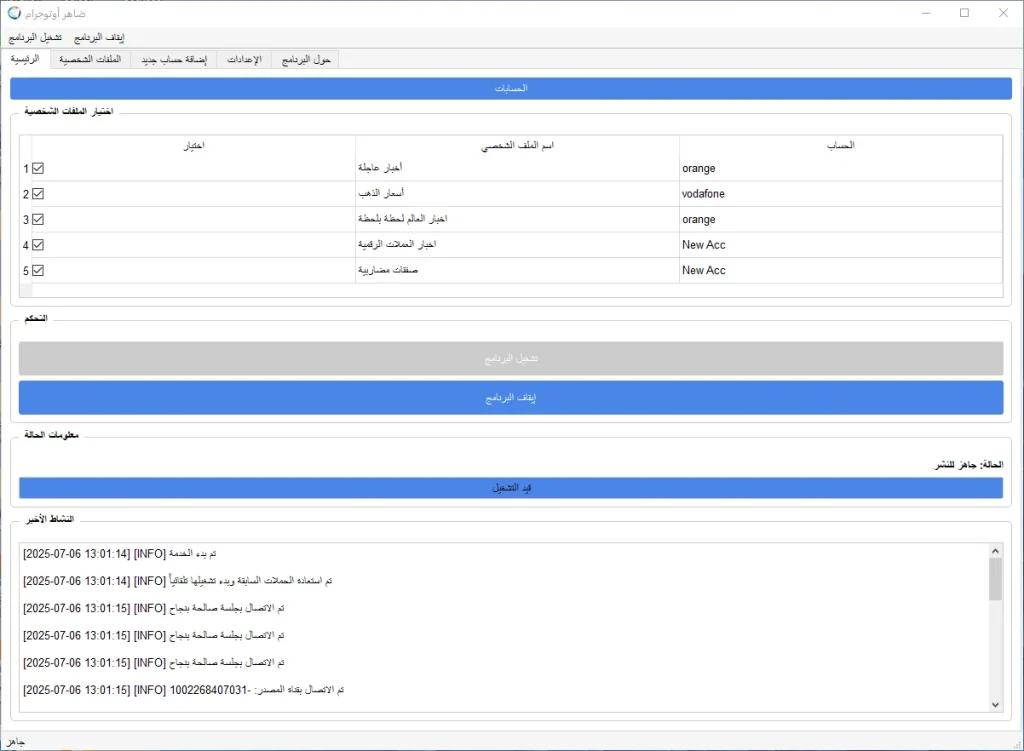Screen dimensions: 1024x751
Task: Click the الحالة: جاهز للنشر status label
Action: pos(968,464)
